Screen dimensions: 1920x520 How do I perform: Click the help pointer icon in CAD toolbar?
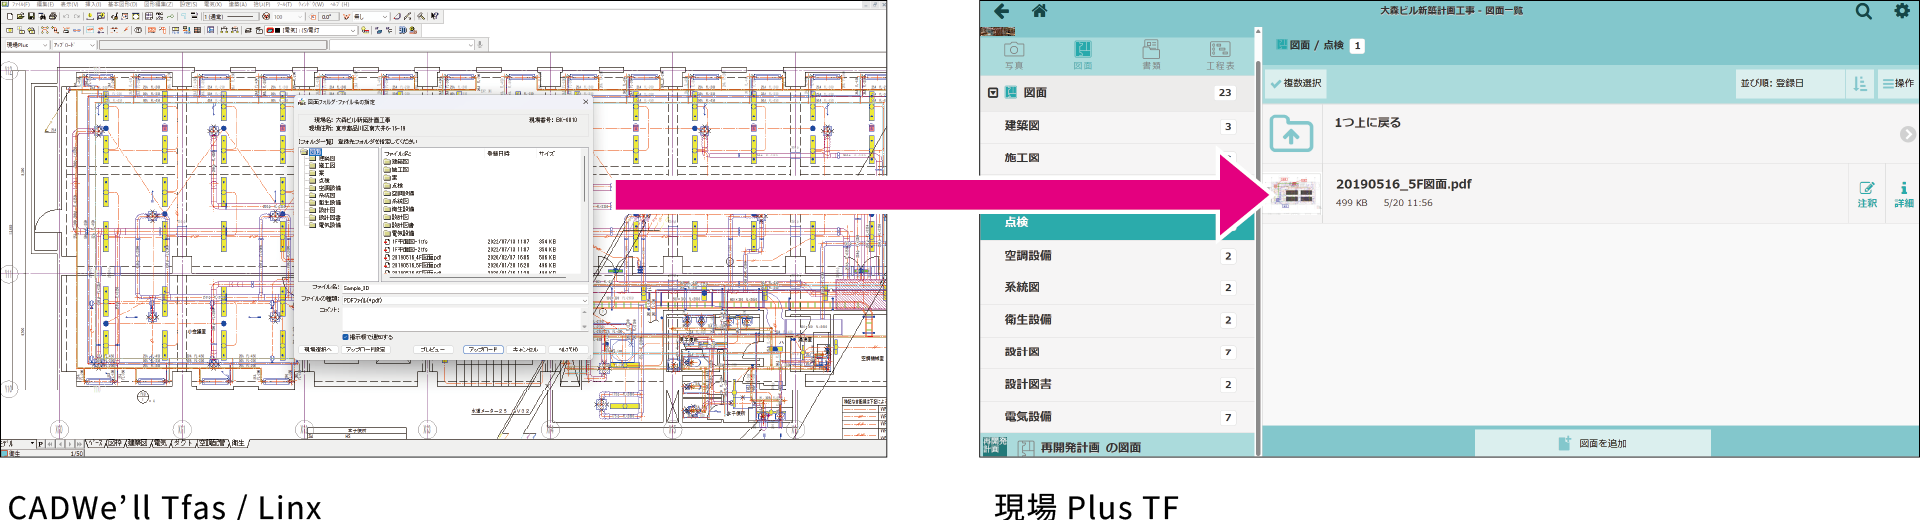tap(435, 17)
